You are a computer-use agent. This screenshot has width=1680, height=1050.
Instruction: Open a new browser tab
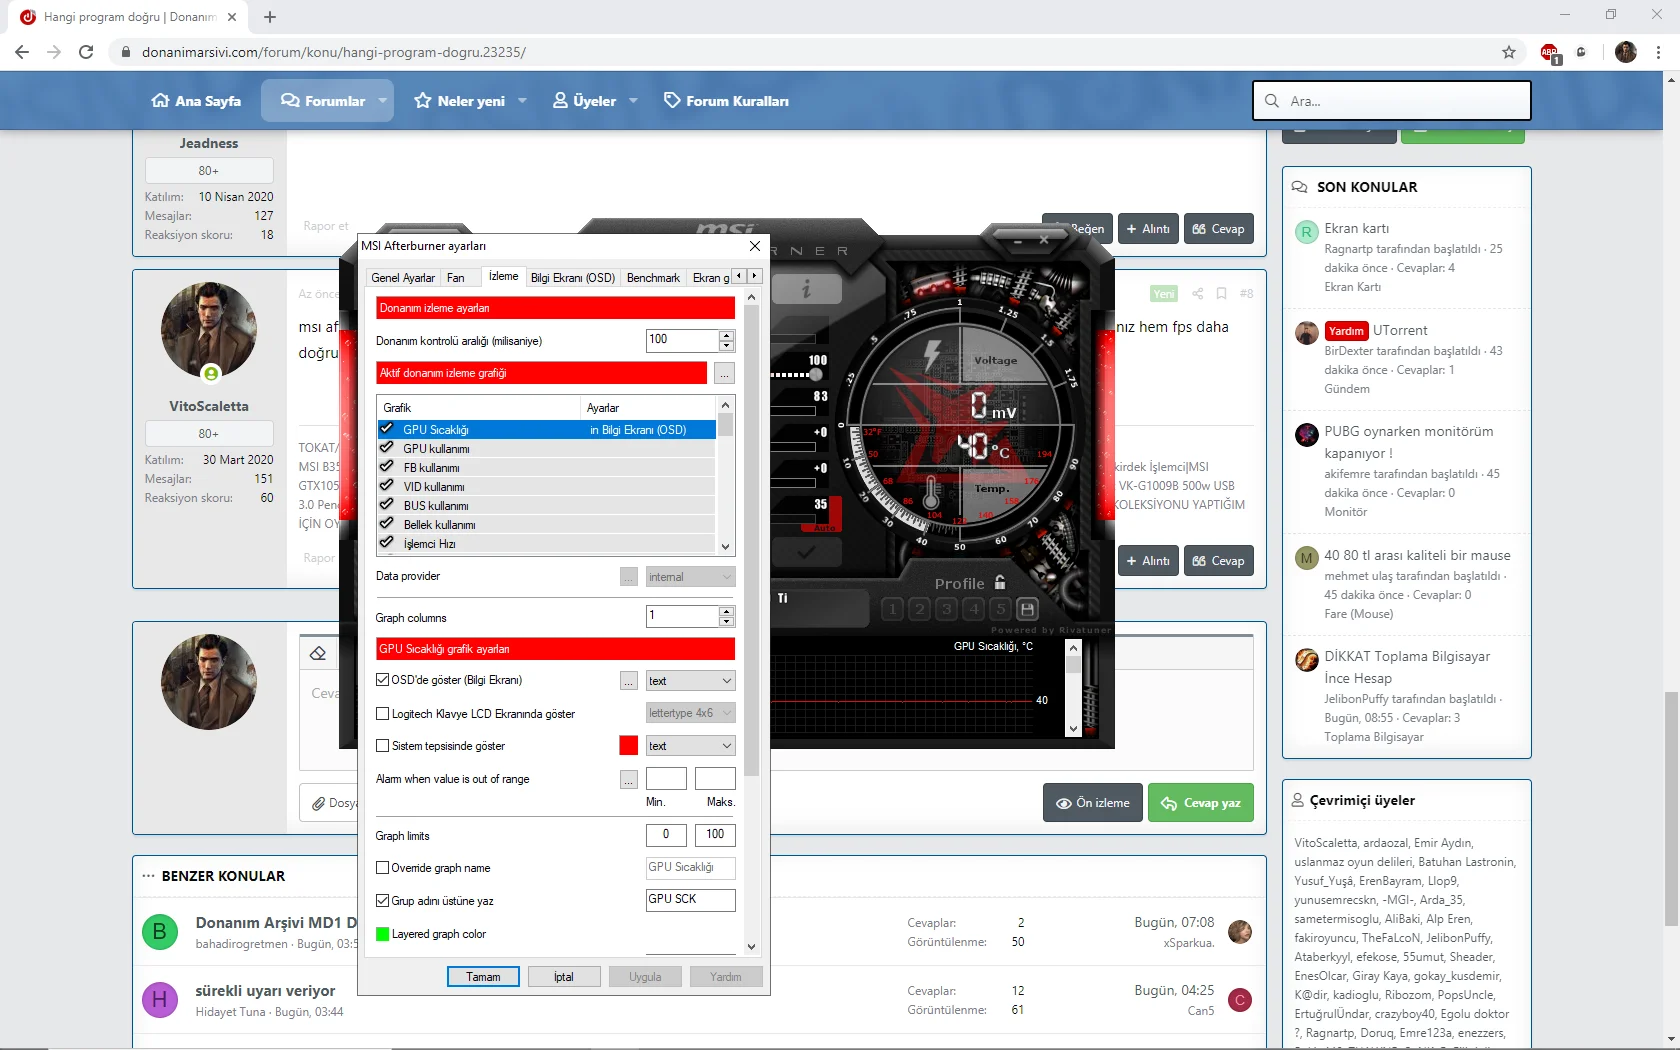[x=270, y=17]
